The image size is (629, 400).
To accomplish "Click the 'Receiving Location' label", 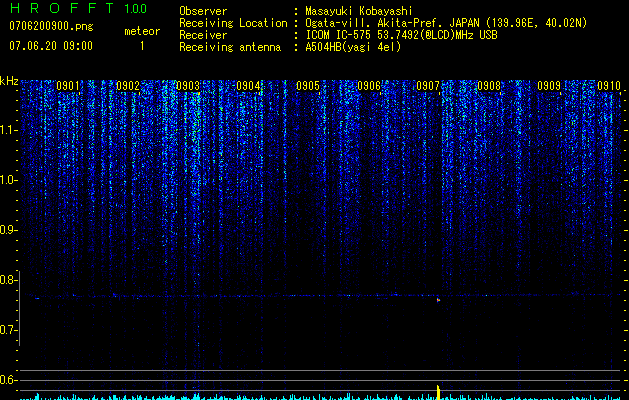I will click(x=233, y=23).
